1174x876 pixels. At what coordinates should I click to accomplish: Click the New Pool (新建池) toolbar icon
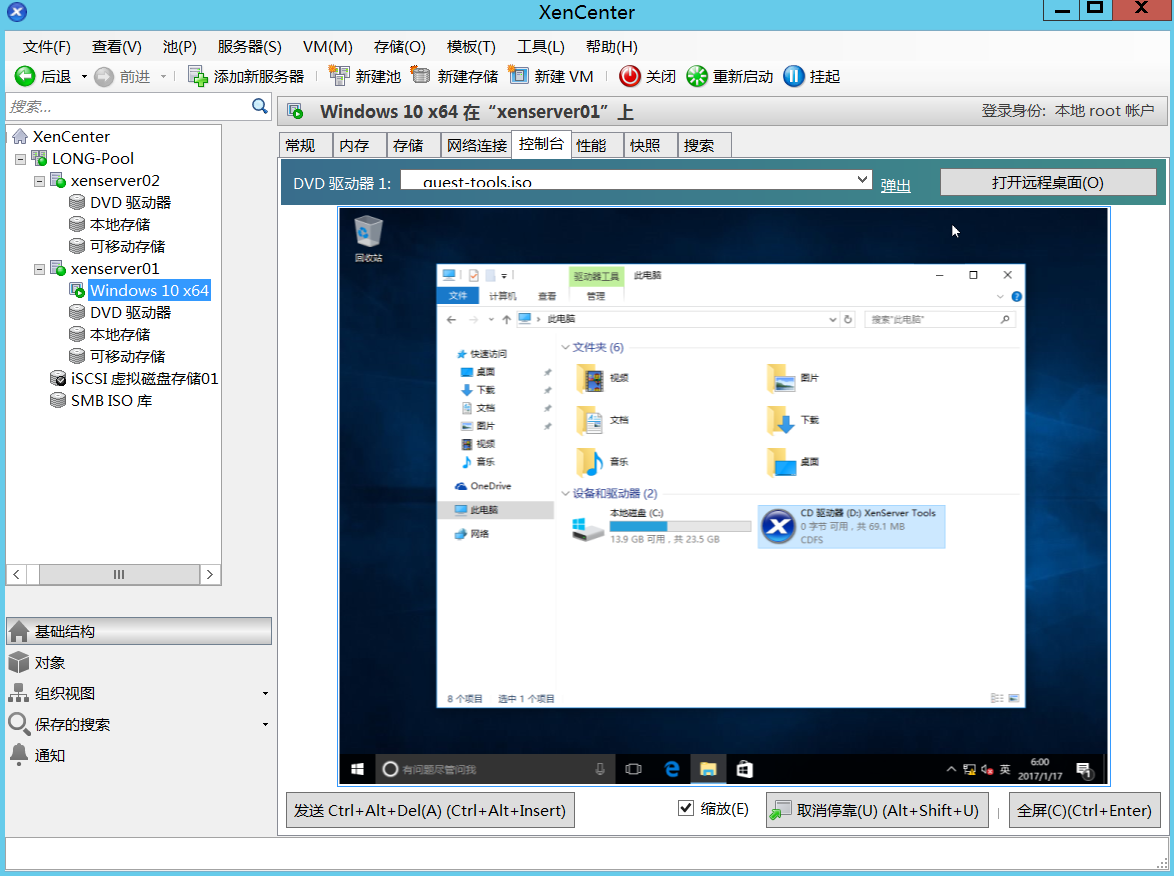pos(339,76)
